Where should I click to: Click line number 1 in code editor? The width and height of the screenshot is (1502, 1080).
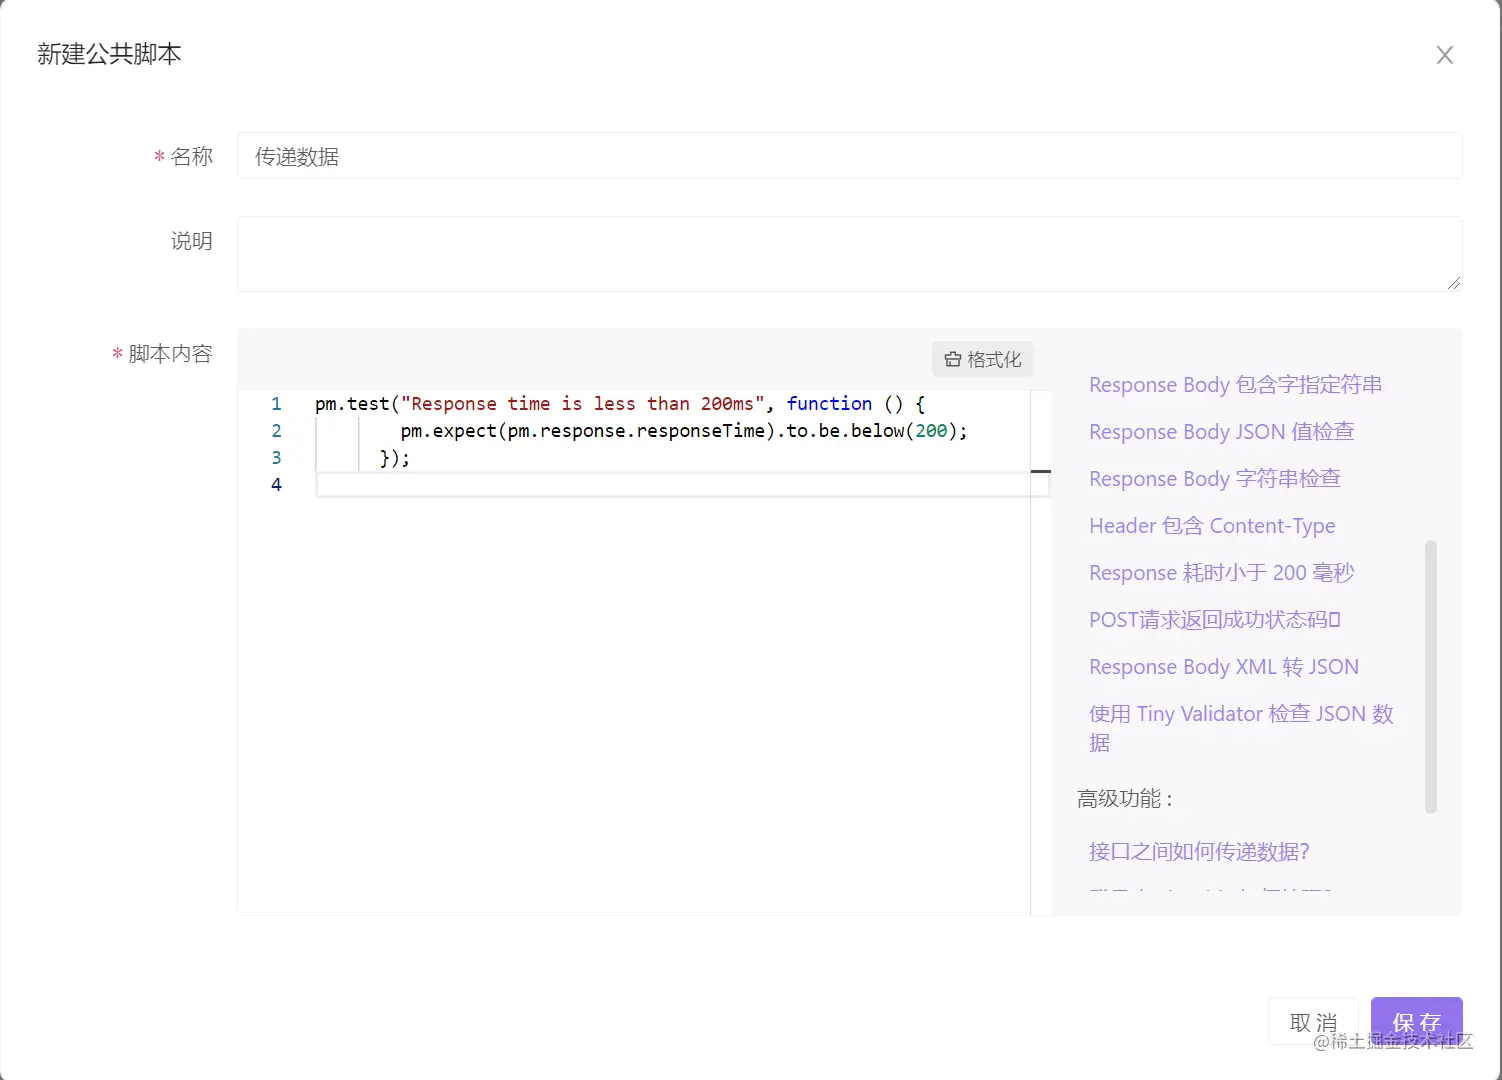click(276, 404)
